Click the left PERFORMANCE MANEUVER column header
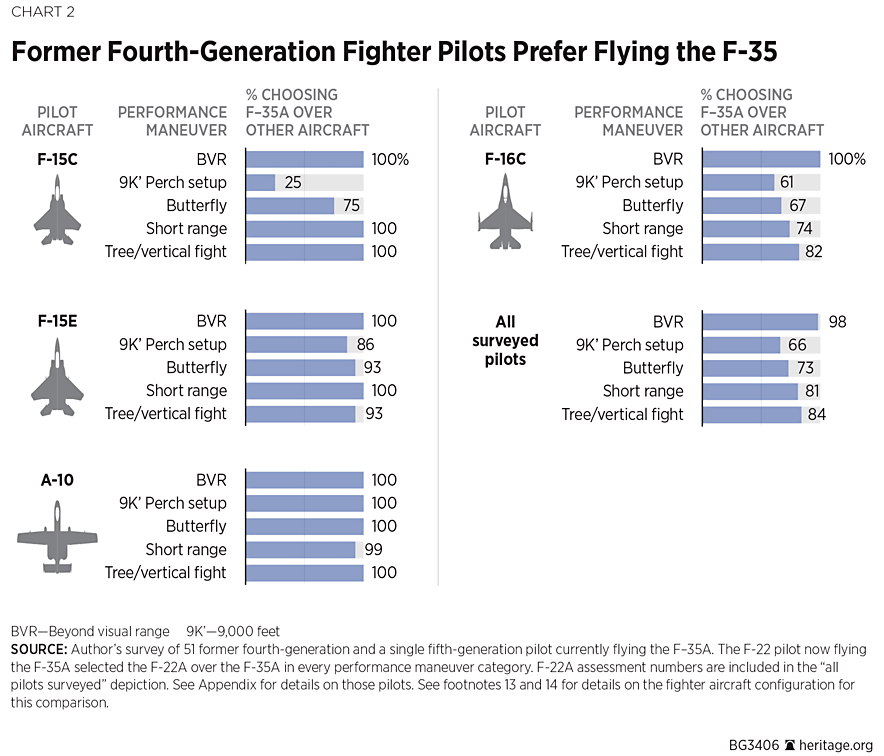This screenshot has width=884, height=756. pyautogui.click(x=172, y=121)
